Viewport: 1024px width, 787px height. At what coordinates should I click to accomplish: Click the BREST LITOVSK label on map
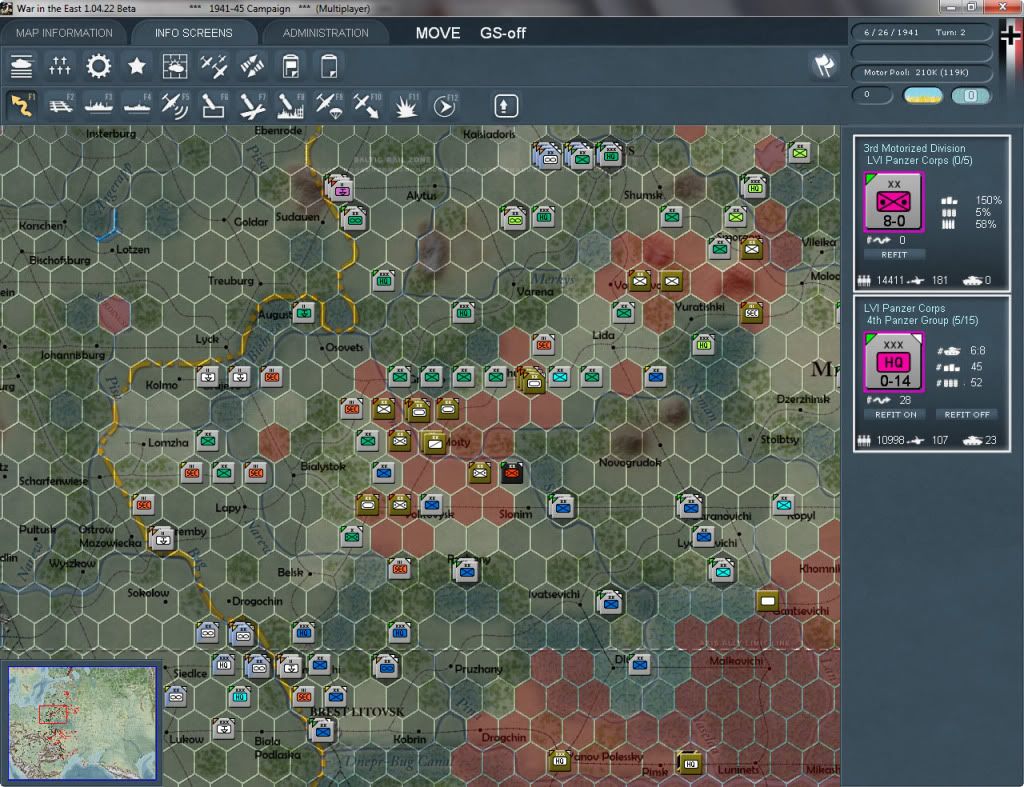tap(357, 712)
